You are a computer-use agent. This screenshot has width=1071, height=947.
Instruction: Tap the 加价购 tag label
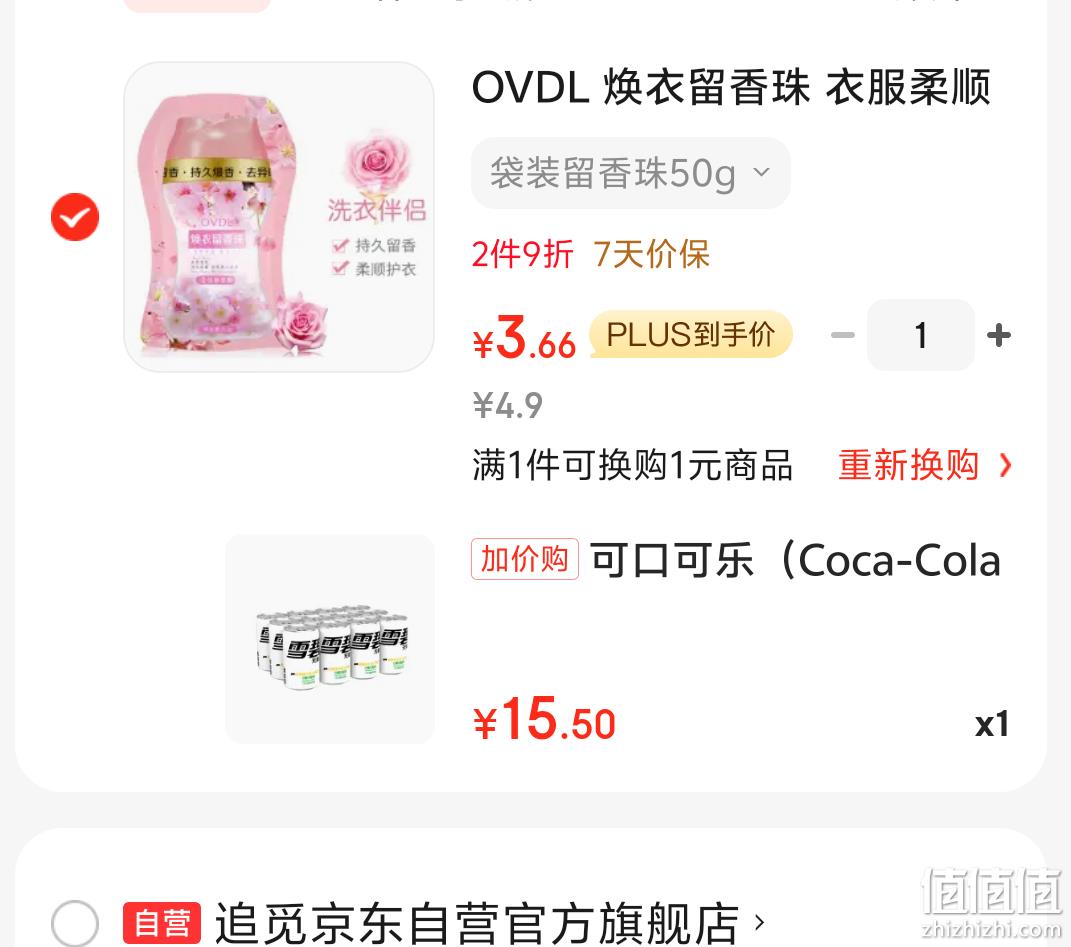pos(525,559)
